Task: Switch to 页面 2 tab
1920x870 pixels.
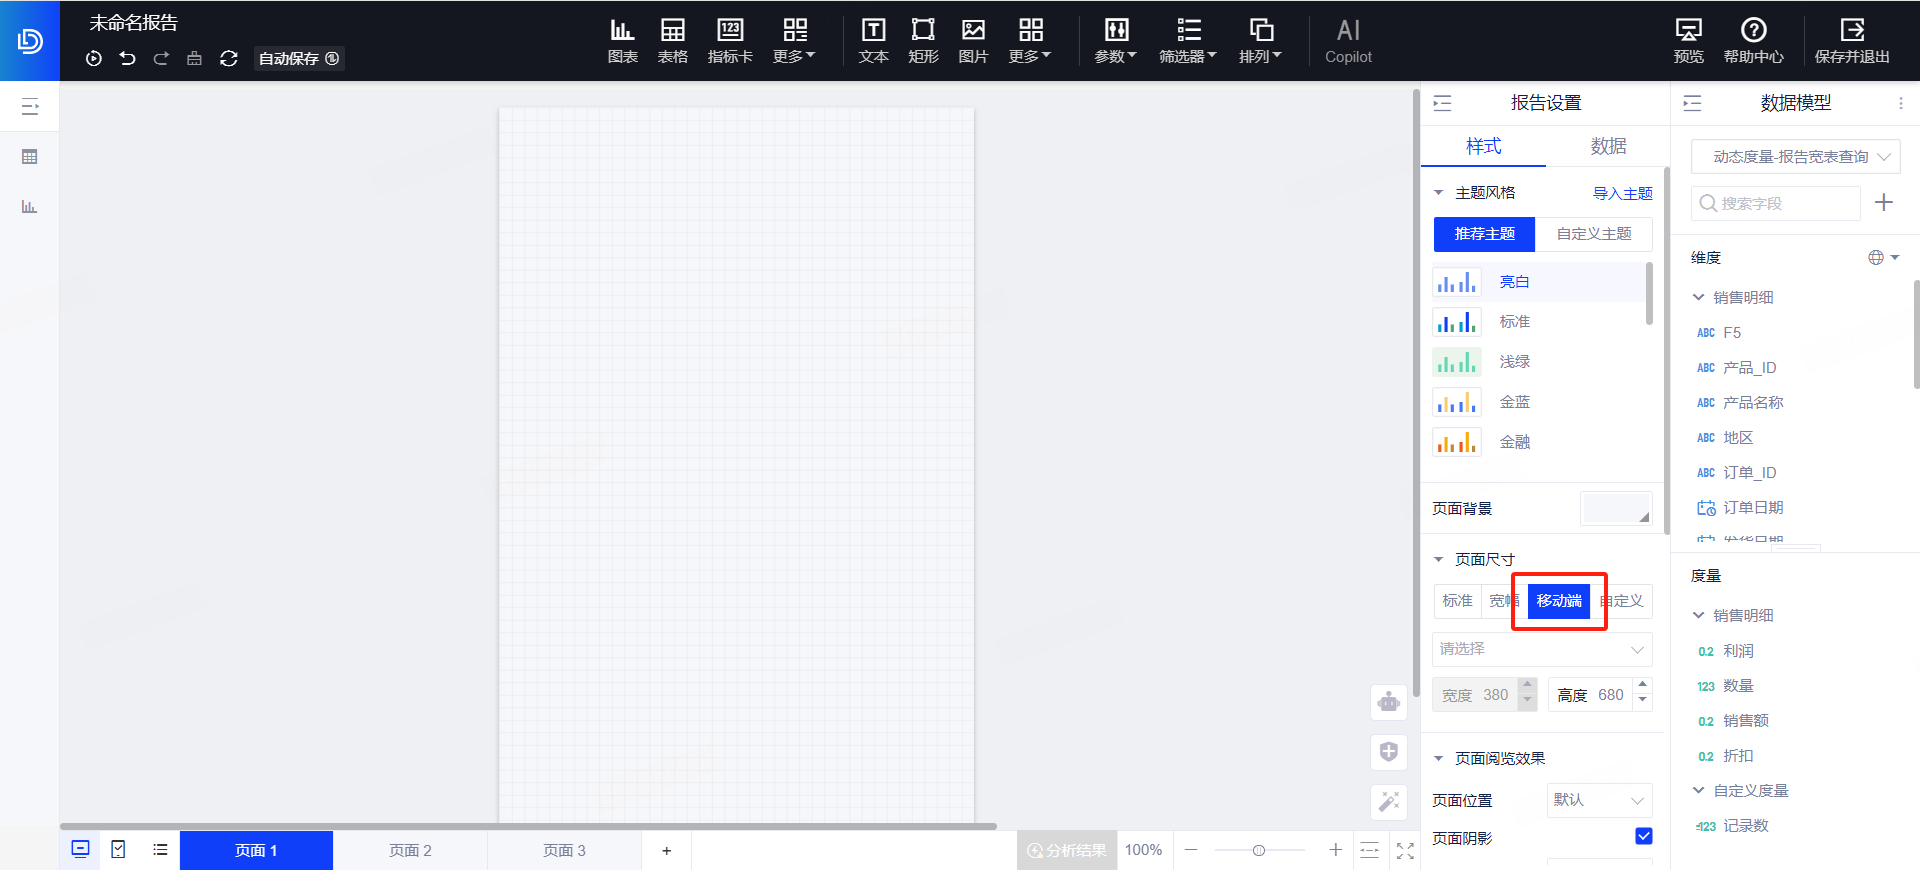Action: click(410, 850)
